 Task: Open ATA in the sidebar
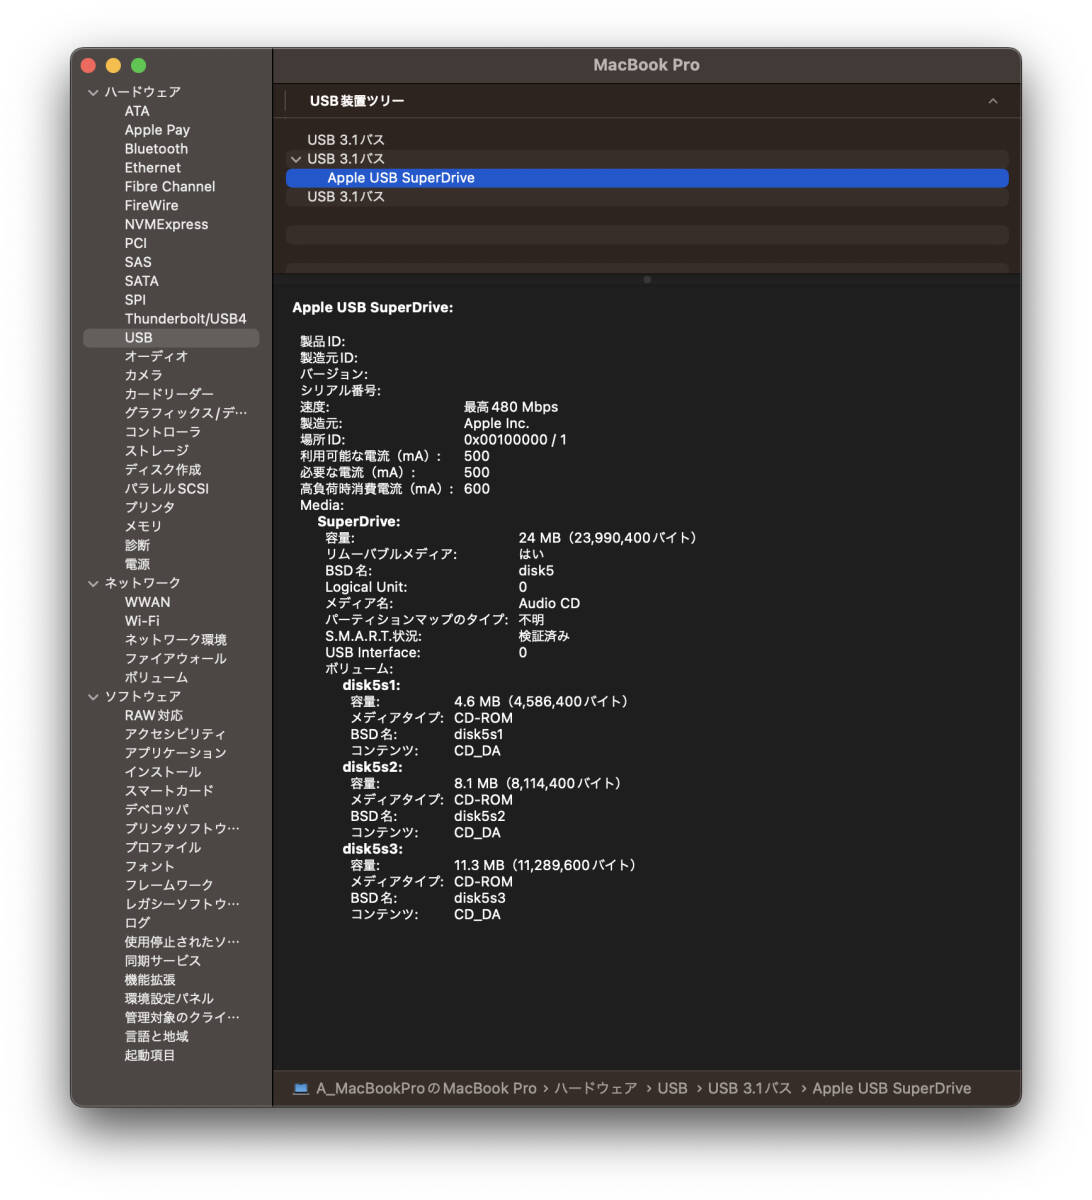[x=137, y=111]
